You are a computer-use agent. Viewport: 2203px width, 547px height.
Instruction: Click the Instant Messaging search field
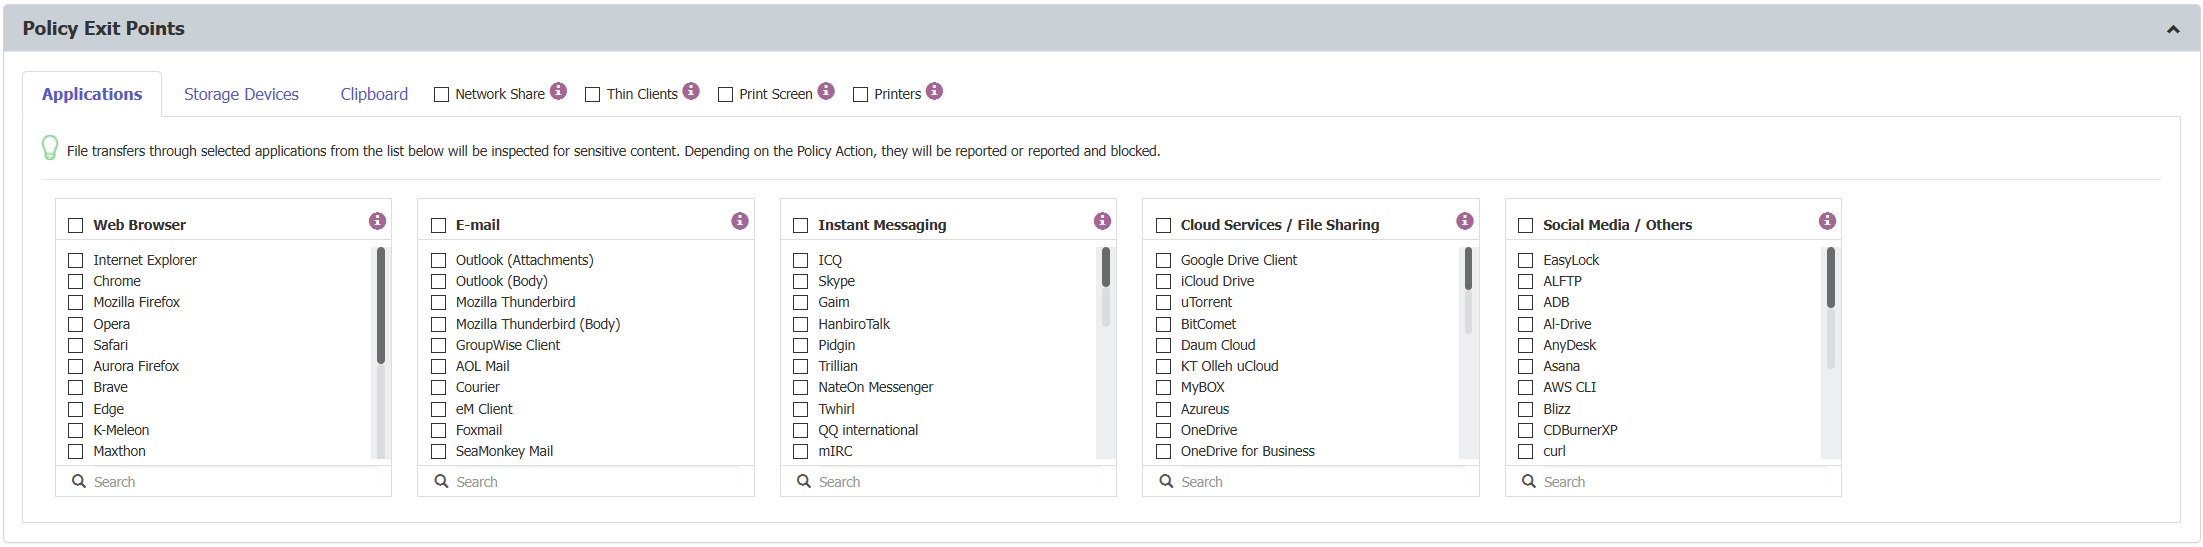click(948, 482)
